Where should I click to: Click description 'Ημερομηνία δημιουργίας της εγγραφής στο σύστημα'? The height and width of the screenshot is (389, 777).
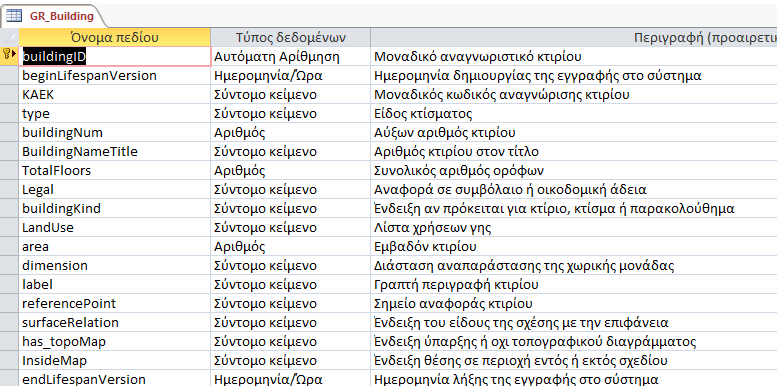(x=538, y=75)
